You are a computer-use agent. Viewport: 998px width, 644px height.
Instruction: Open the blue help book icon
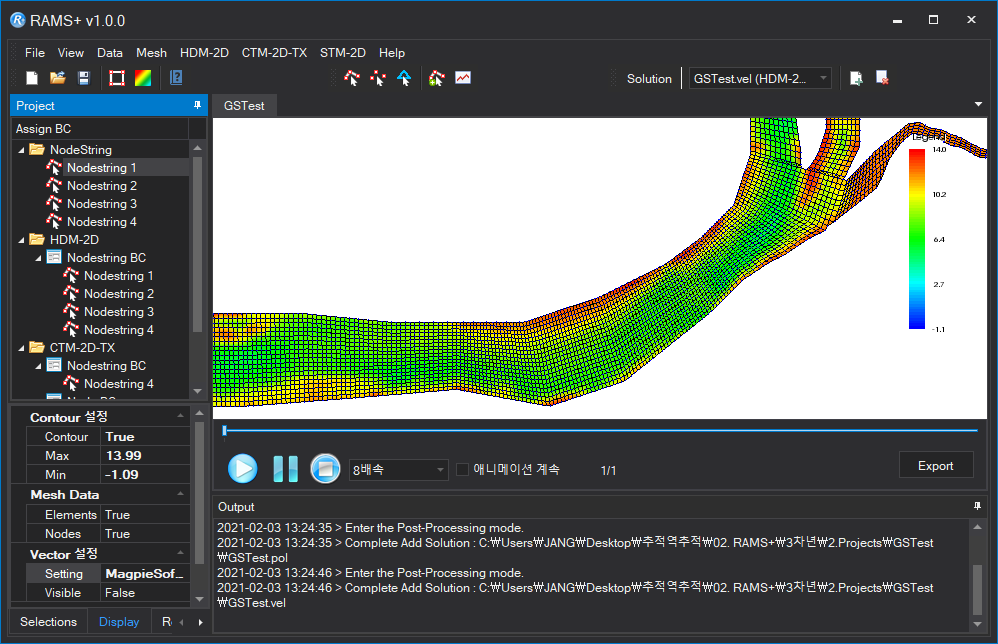176,78
